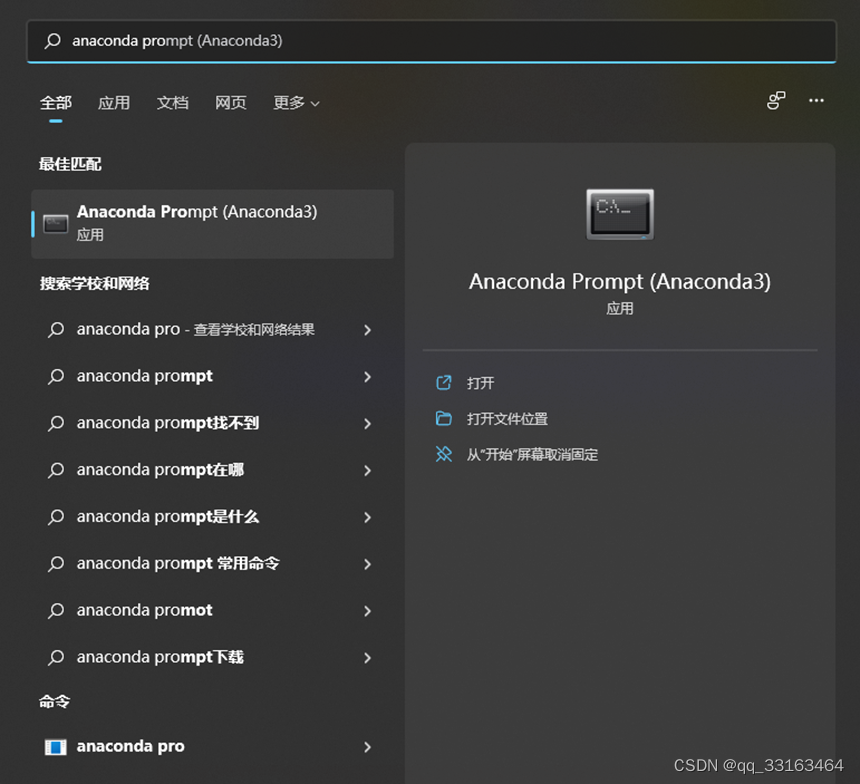Expand the 'anaconda prompt下载' chevron
The width and height of the screenshot is (860, 784).
(x=367, y=658)
